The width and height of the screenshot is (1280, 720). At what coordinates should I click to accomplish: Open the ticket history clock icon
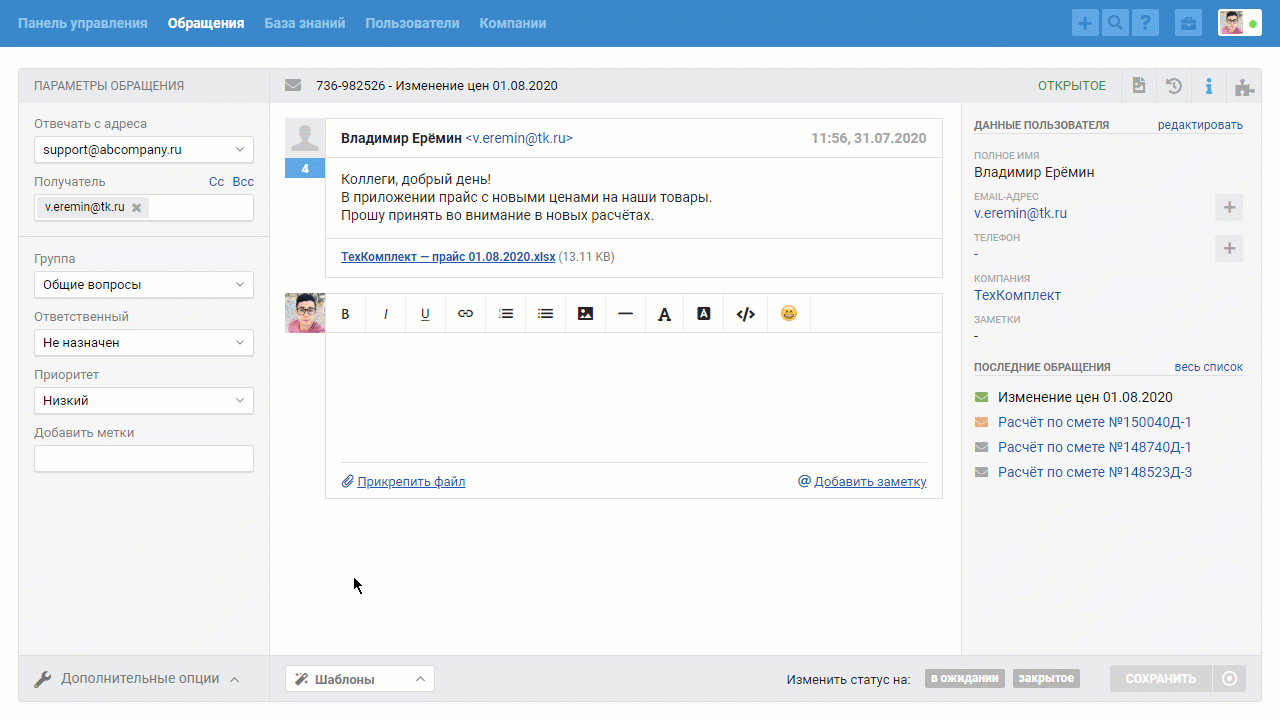[x=1174, y=86]
